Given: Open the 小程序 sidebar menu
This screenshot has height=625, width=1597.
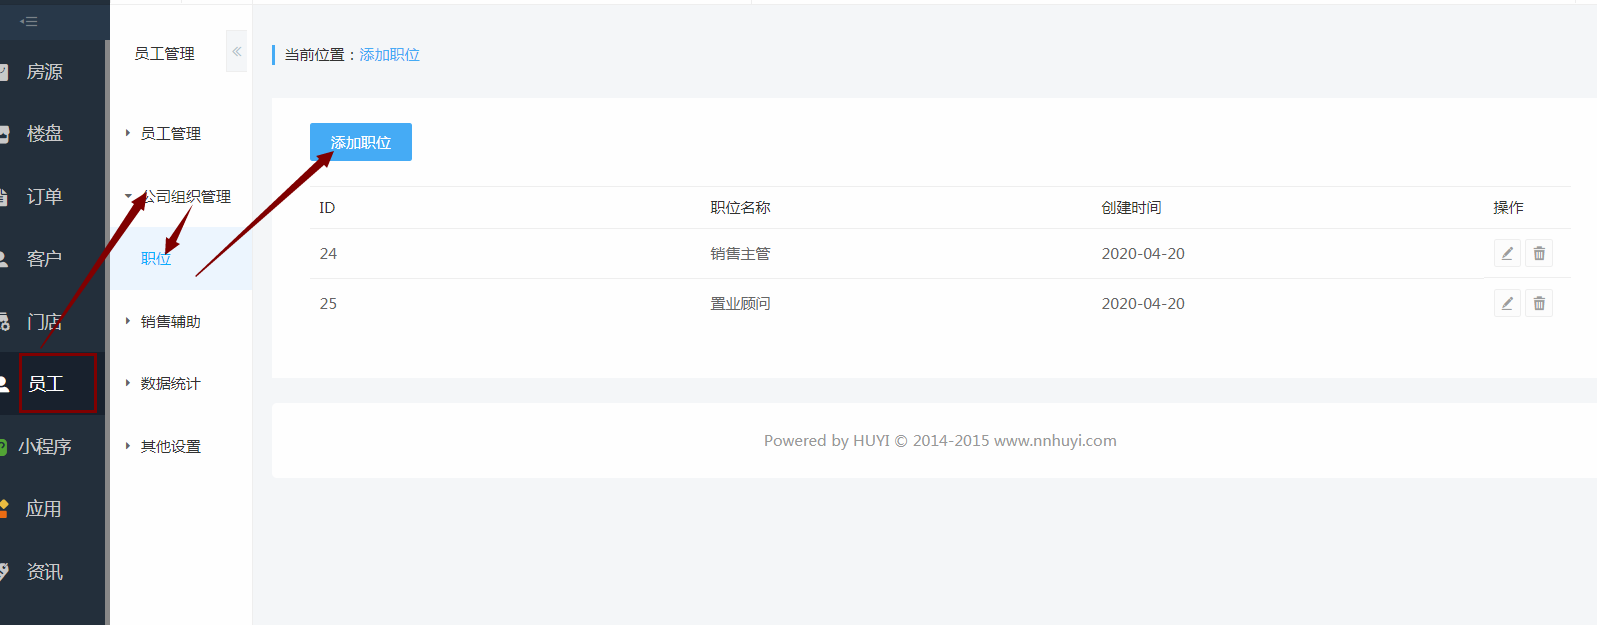Looking at the screenshot, I should [44, 447].
